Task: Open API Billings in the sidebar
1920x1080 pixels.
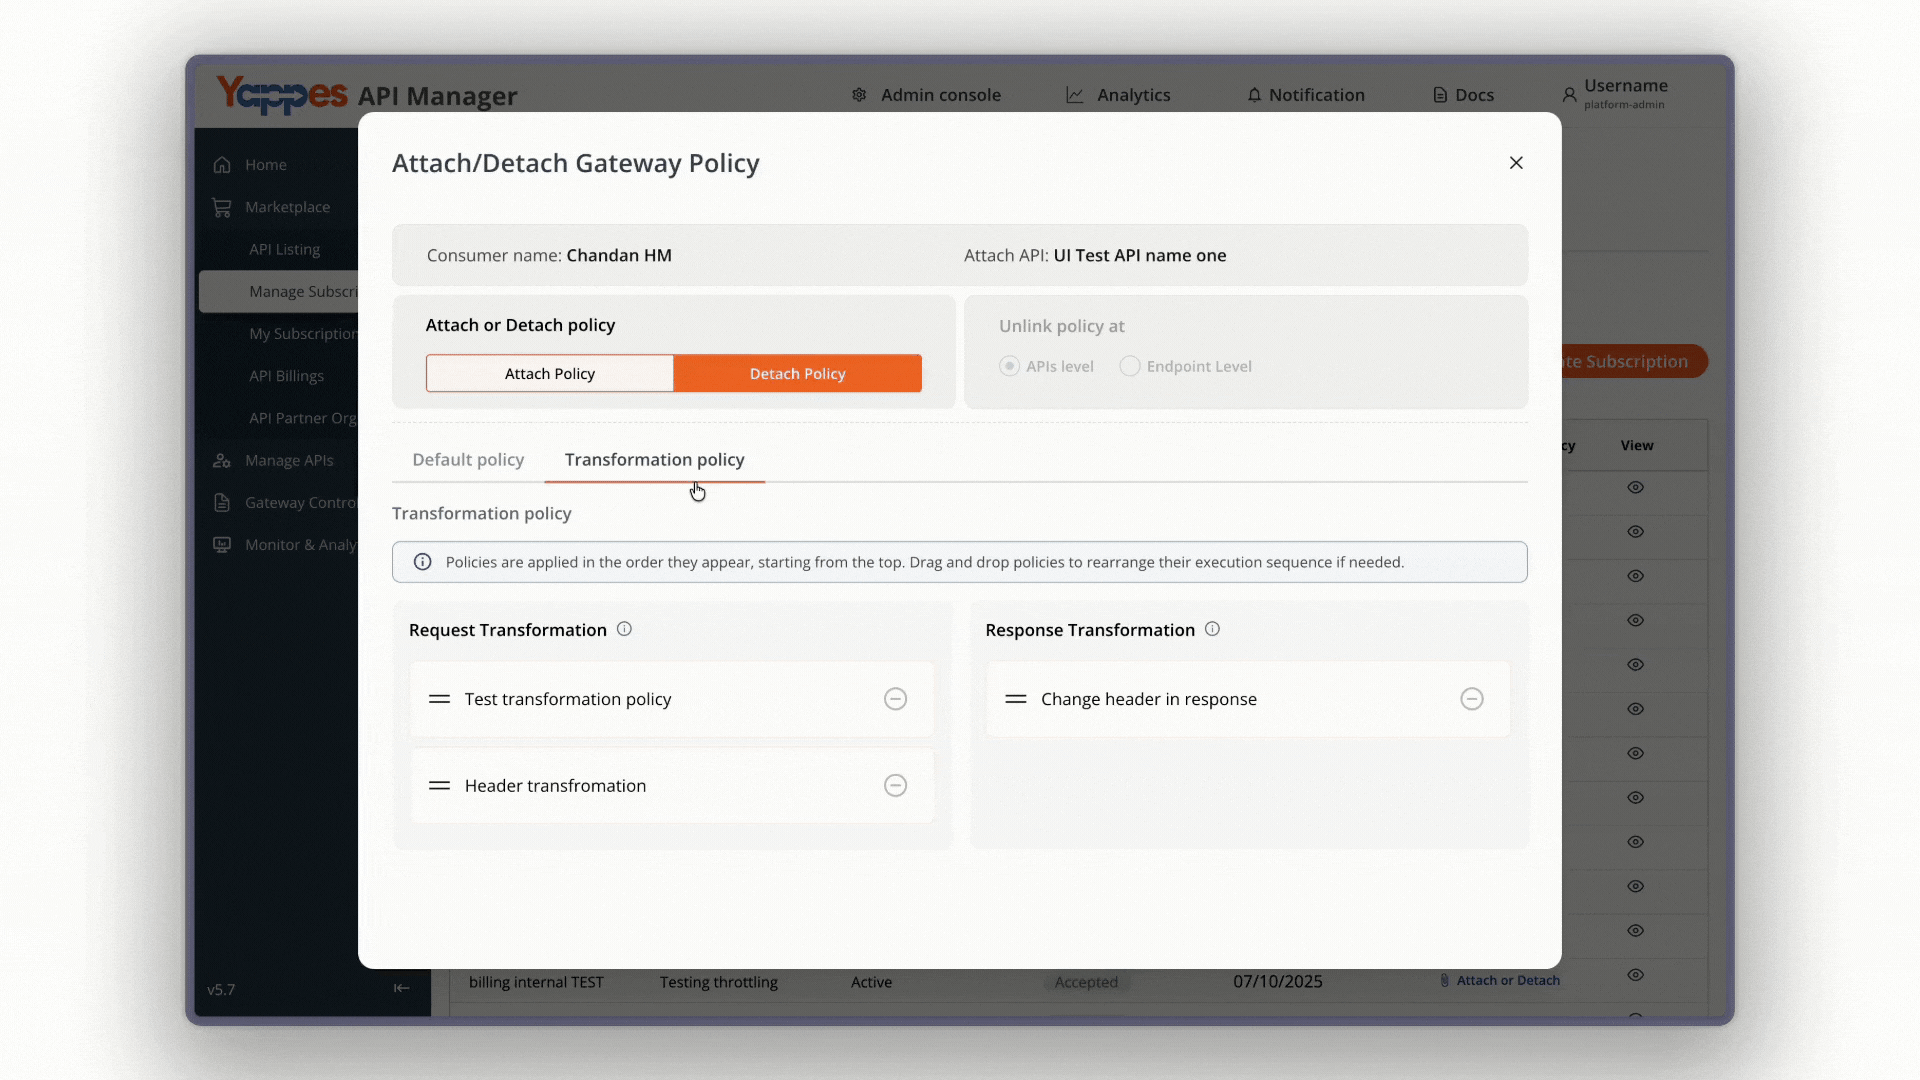Action: (287, 376)
